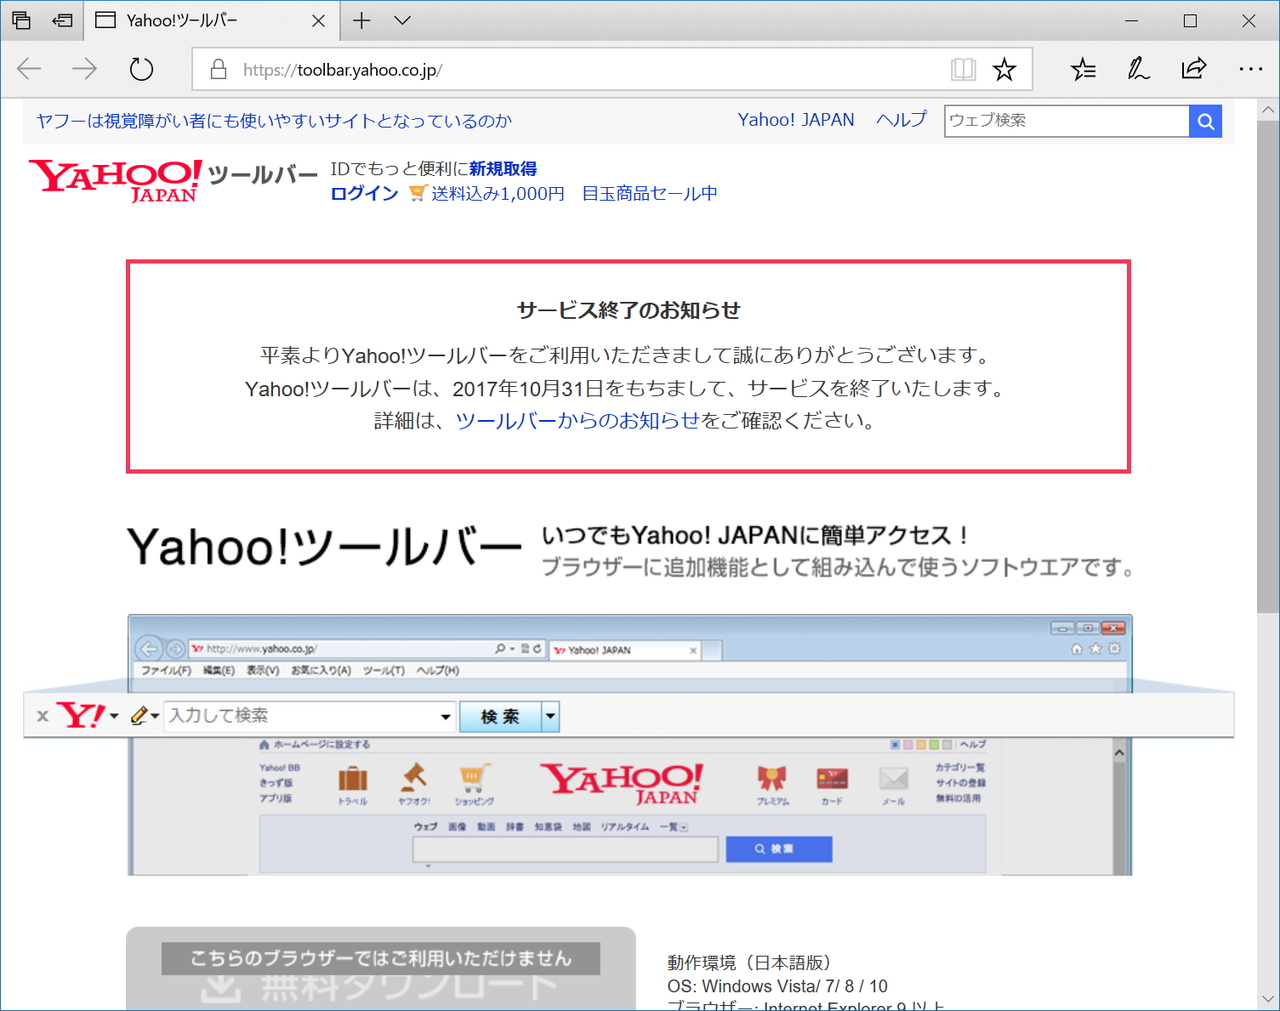Click the pencil highlight icon on the toolbar

141,716
